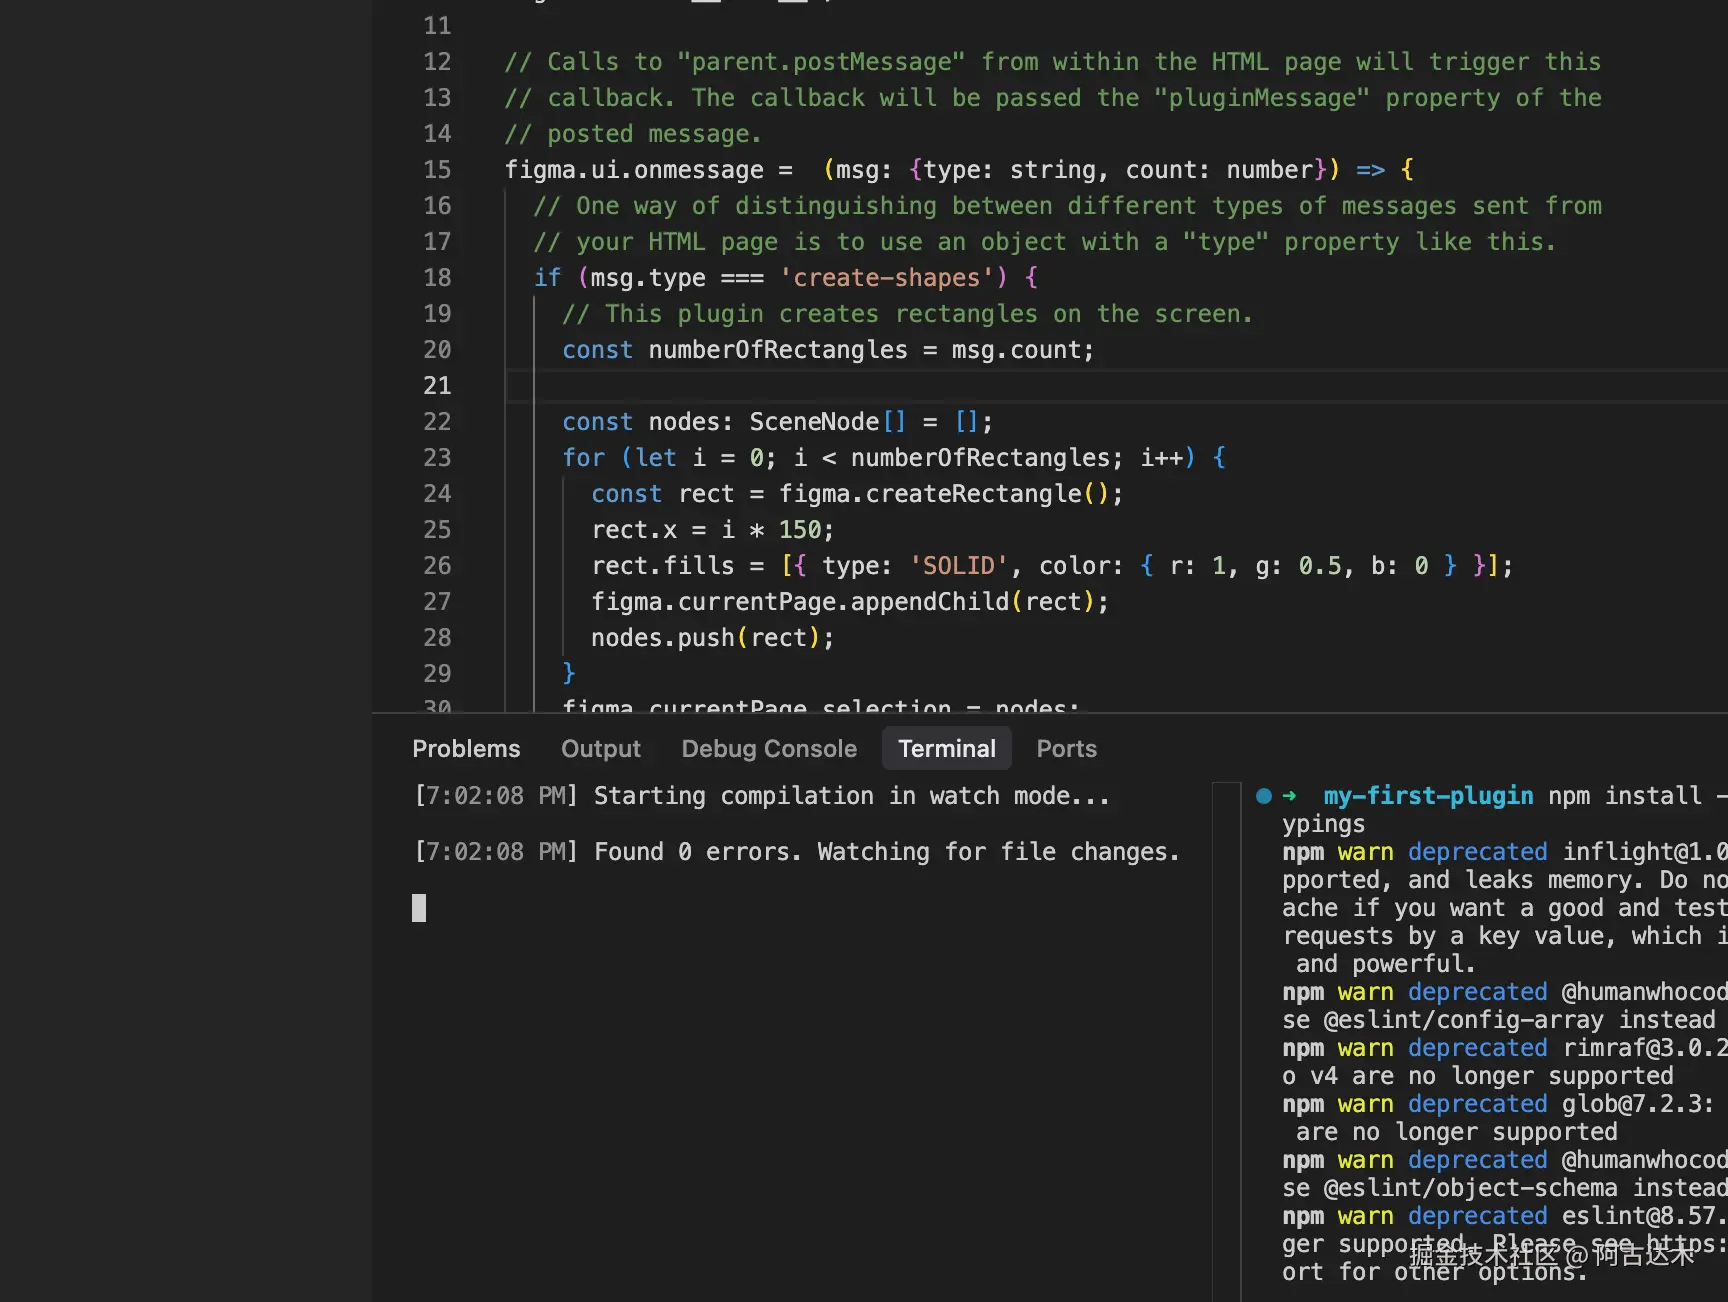The height and width of the screenshot is (1302, 1728).
Task: Switch to the Problems tab
Action: 466,749
